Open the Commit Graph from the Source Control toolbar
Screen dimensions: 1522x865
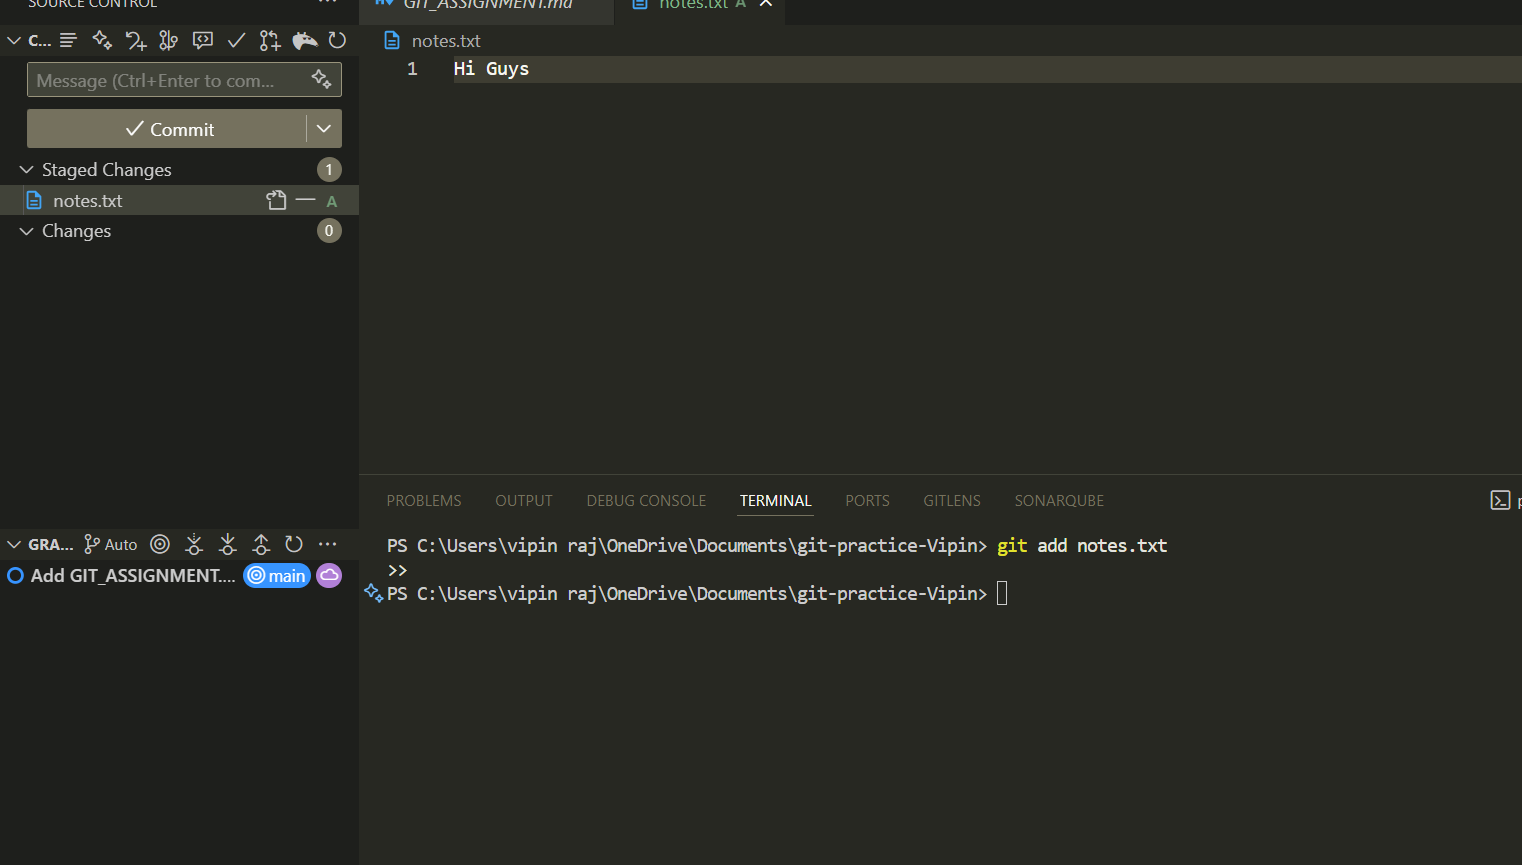coord(168,40)
